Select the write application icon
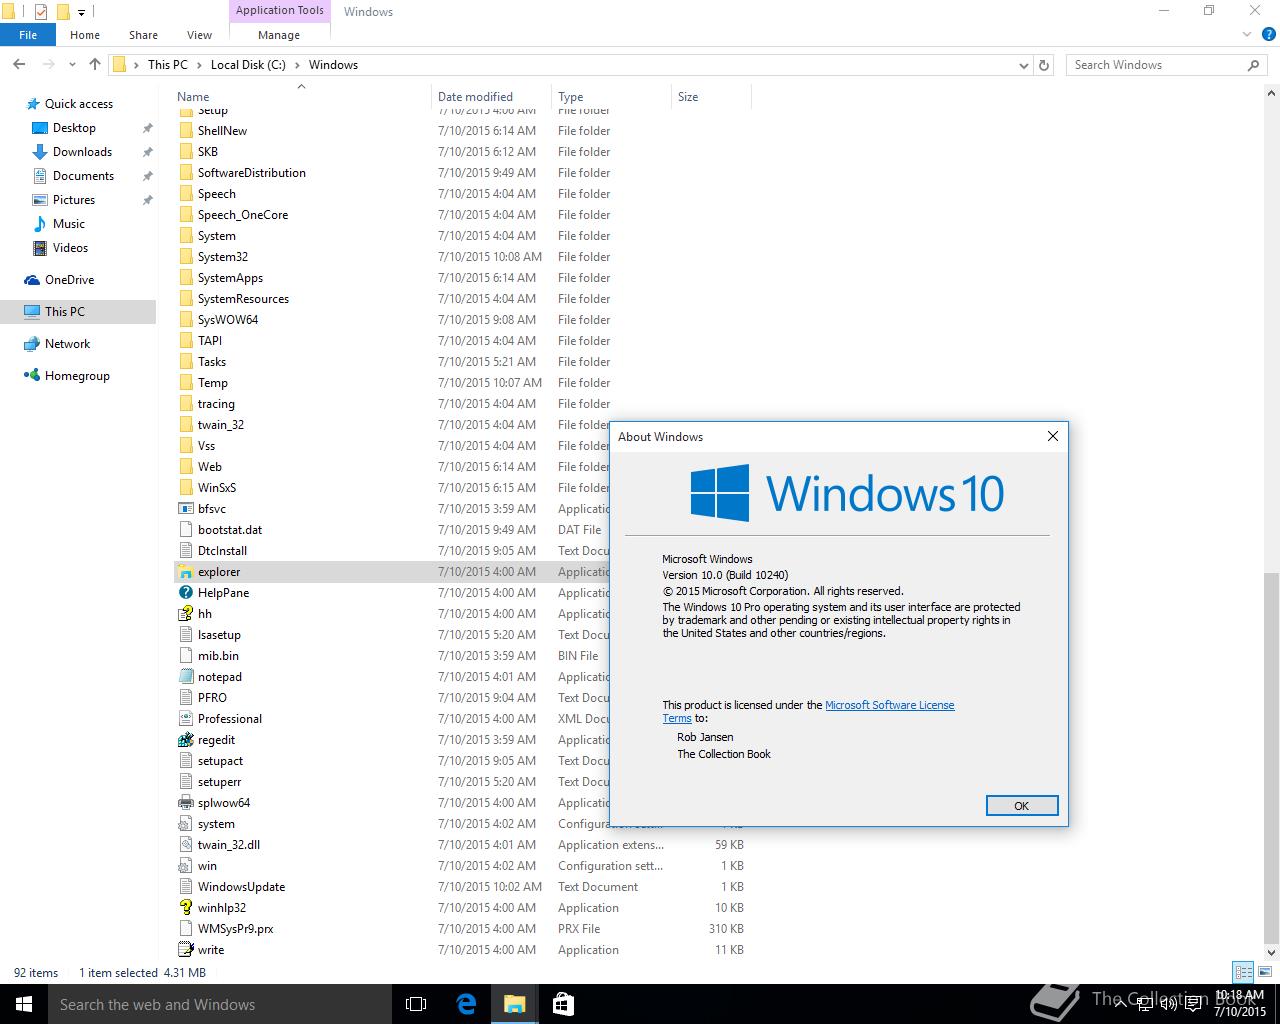This screenshot has width=1280, height=1024. (x=185, y=950)
